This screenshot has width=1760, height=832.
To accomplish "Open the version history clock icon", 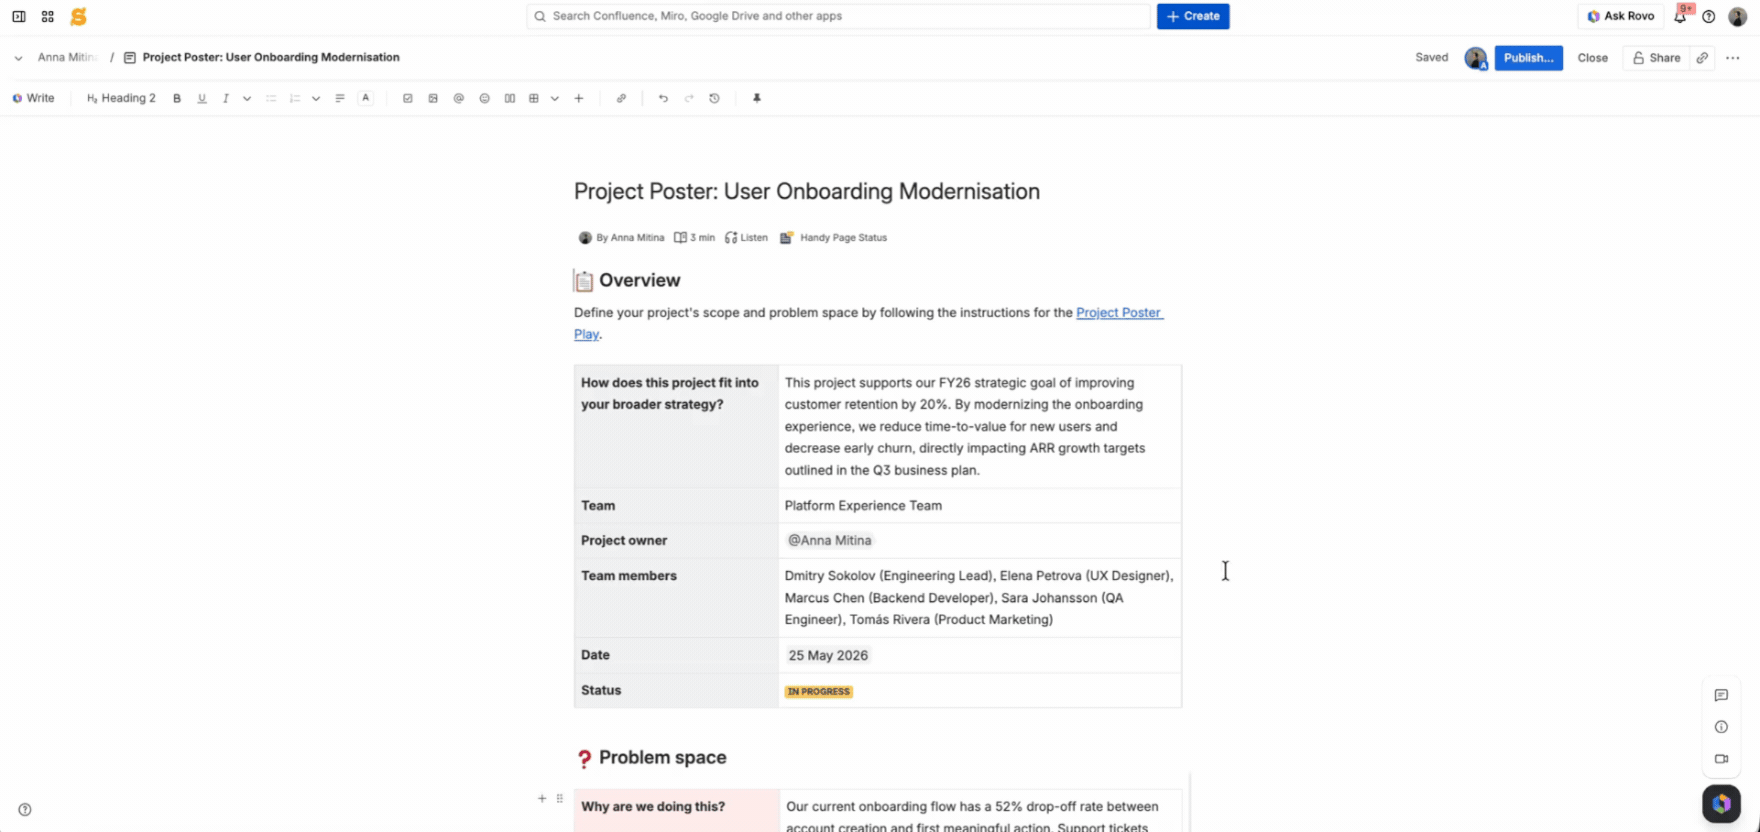I will tap(714, 98).
